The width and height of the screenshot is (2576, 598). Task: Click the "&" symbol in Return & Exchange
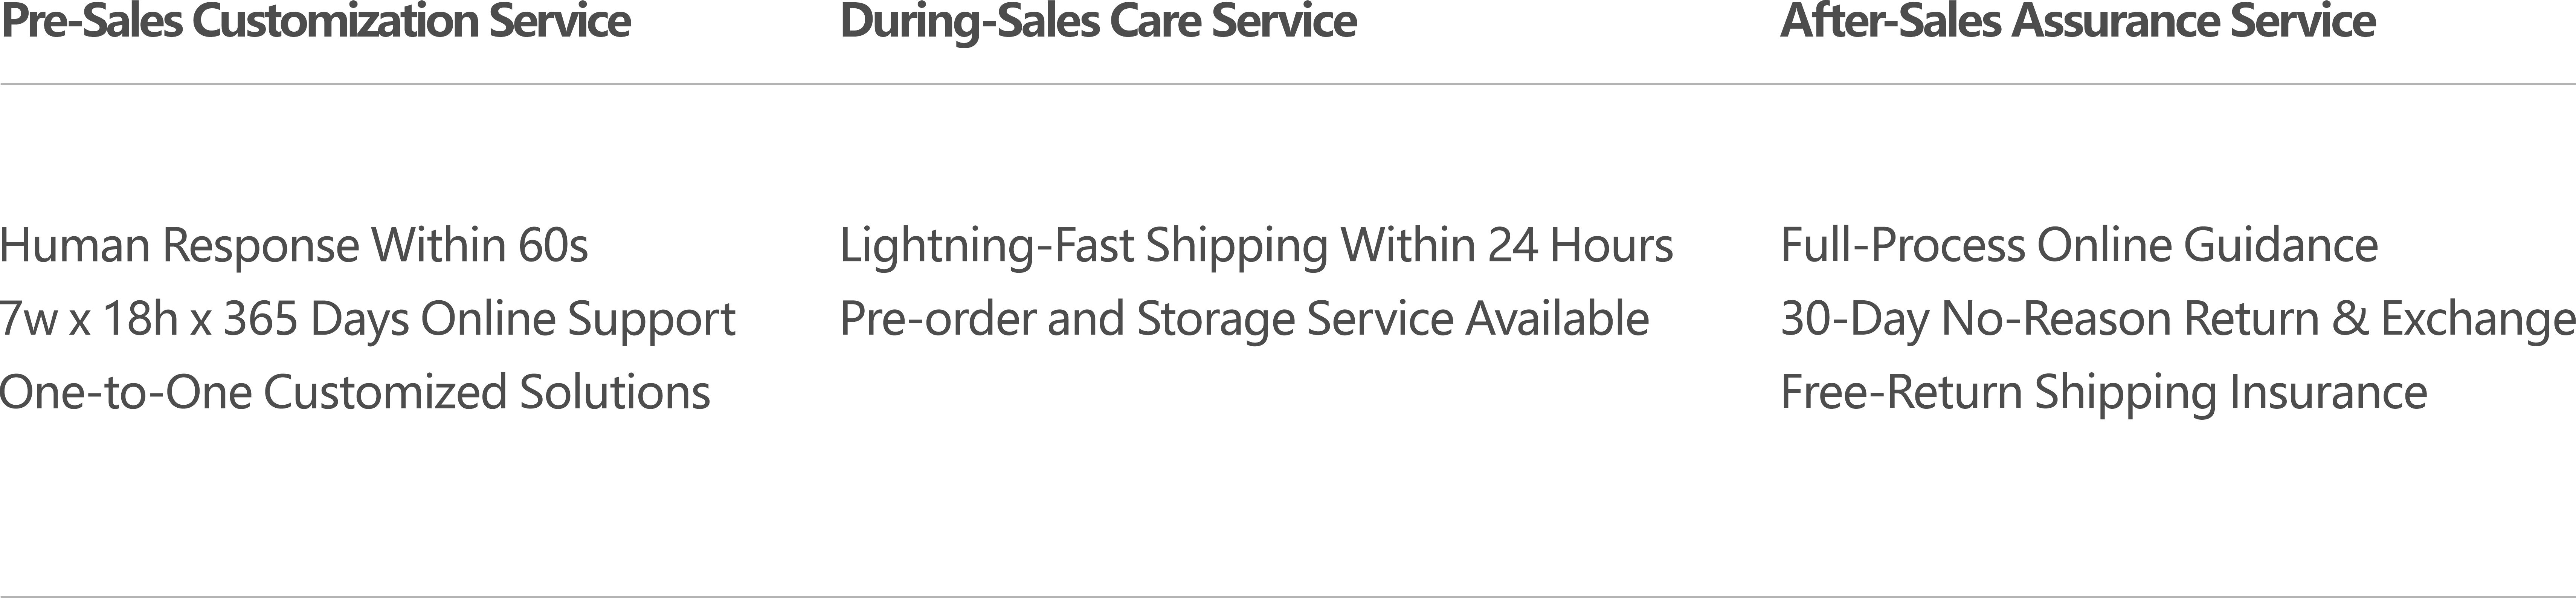[x=2349, y=319]
